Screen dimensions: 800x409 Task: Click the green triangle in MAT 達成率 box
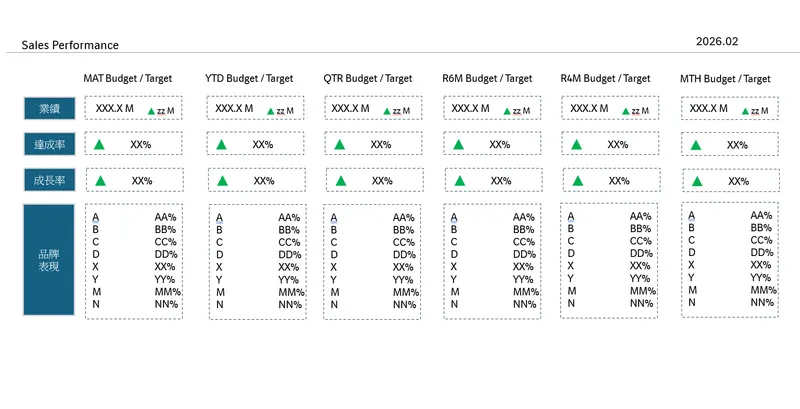point(100,145)
